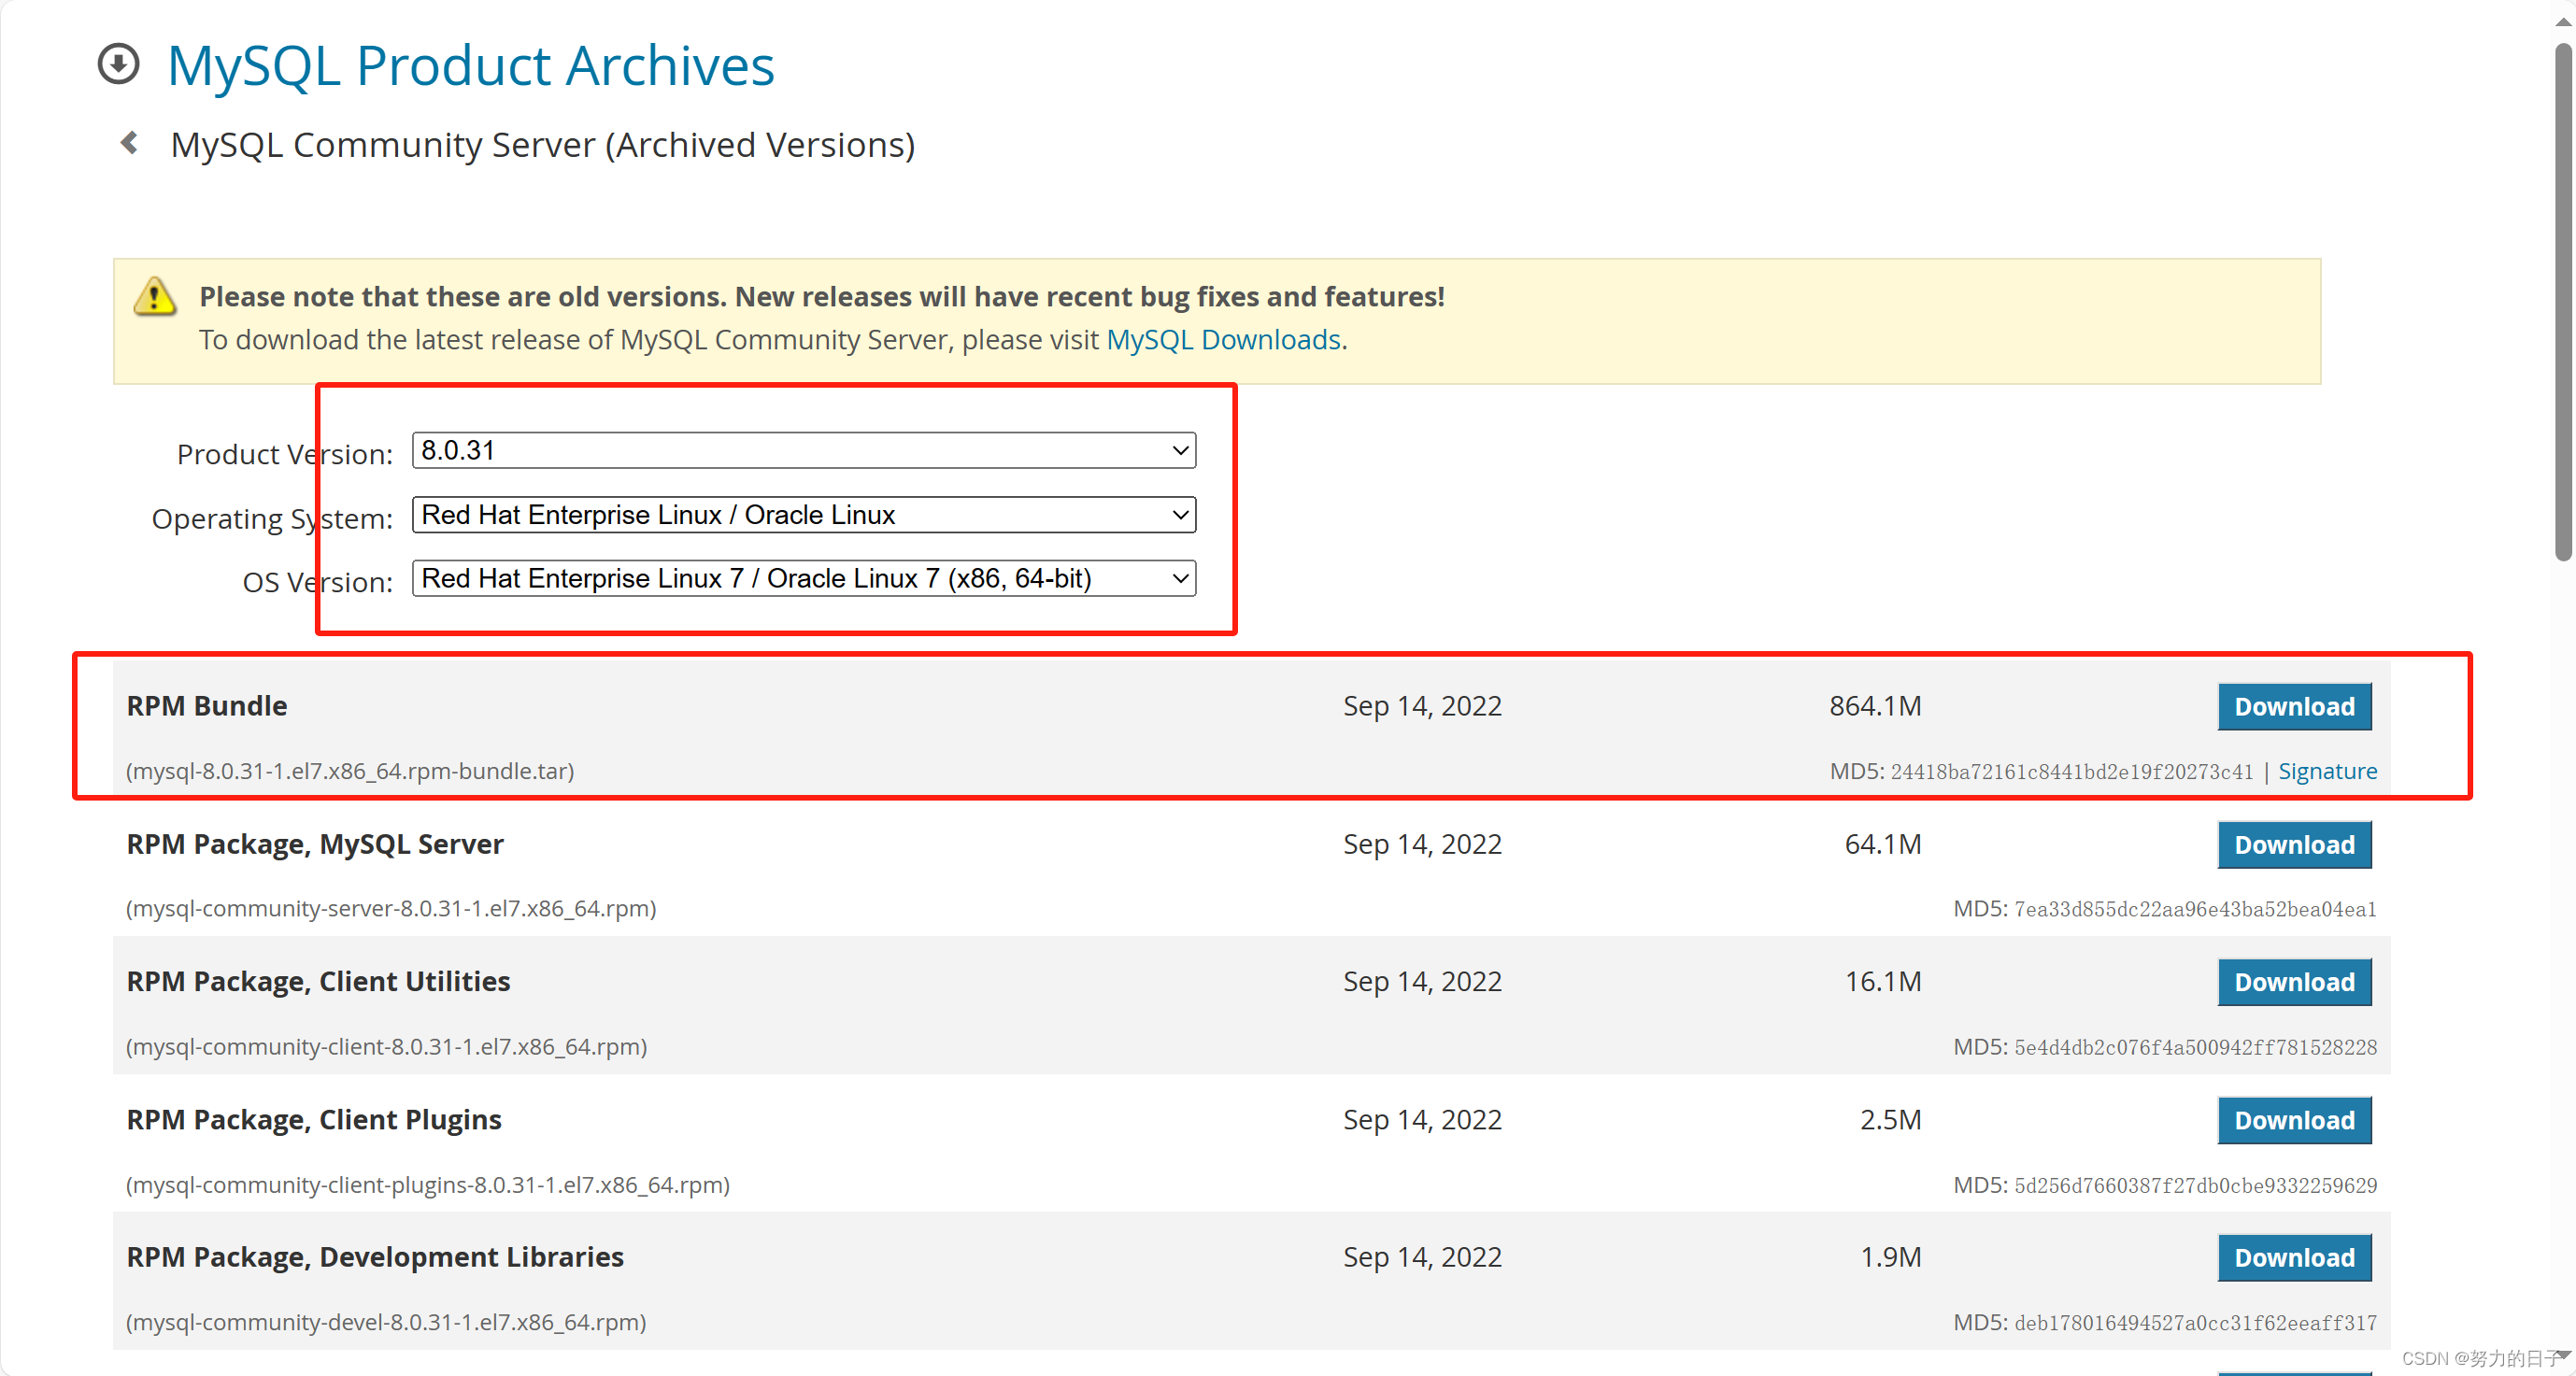The height and width of the screenshot is (1376, 2576).
Task: Click the 16.1M file size
Action: 1883,982
